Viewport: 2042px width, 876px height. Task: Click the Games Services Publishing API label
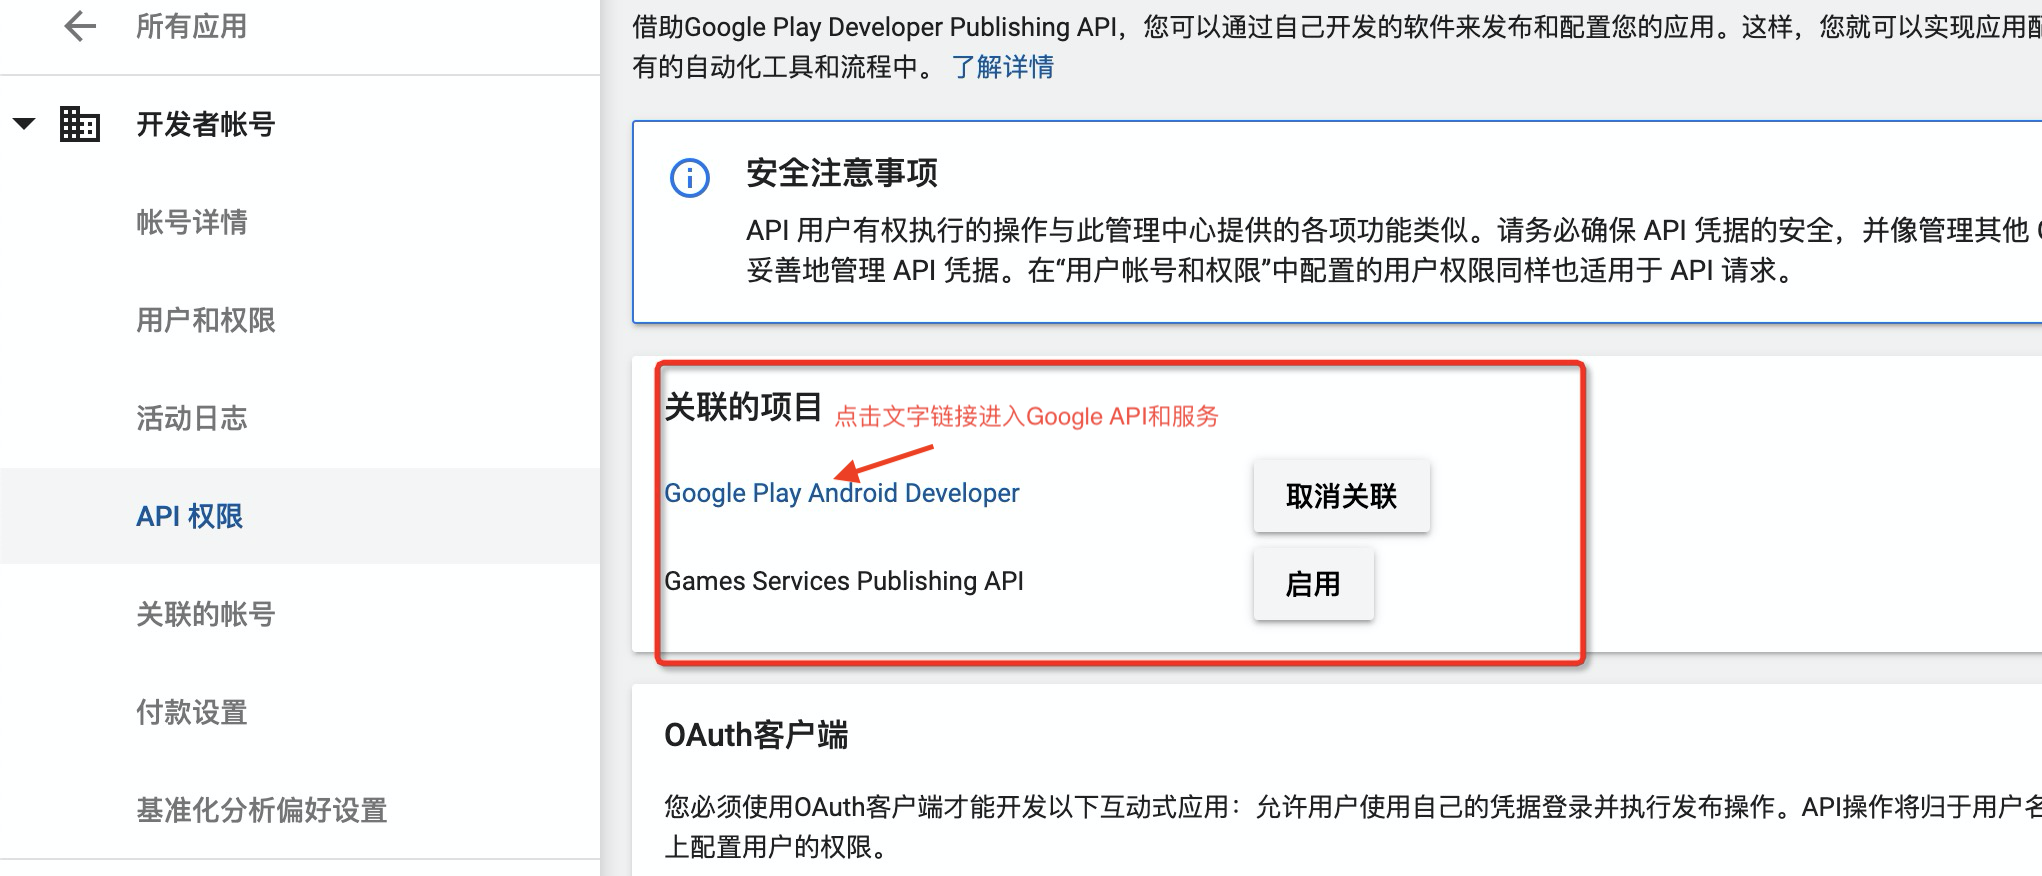(x=843, y=581)
